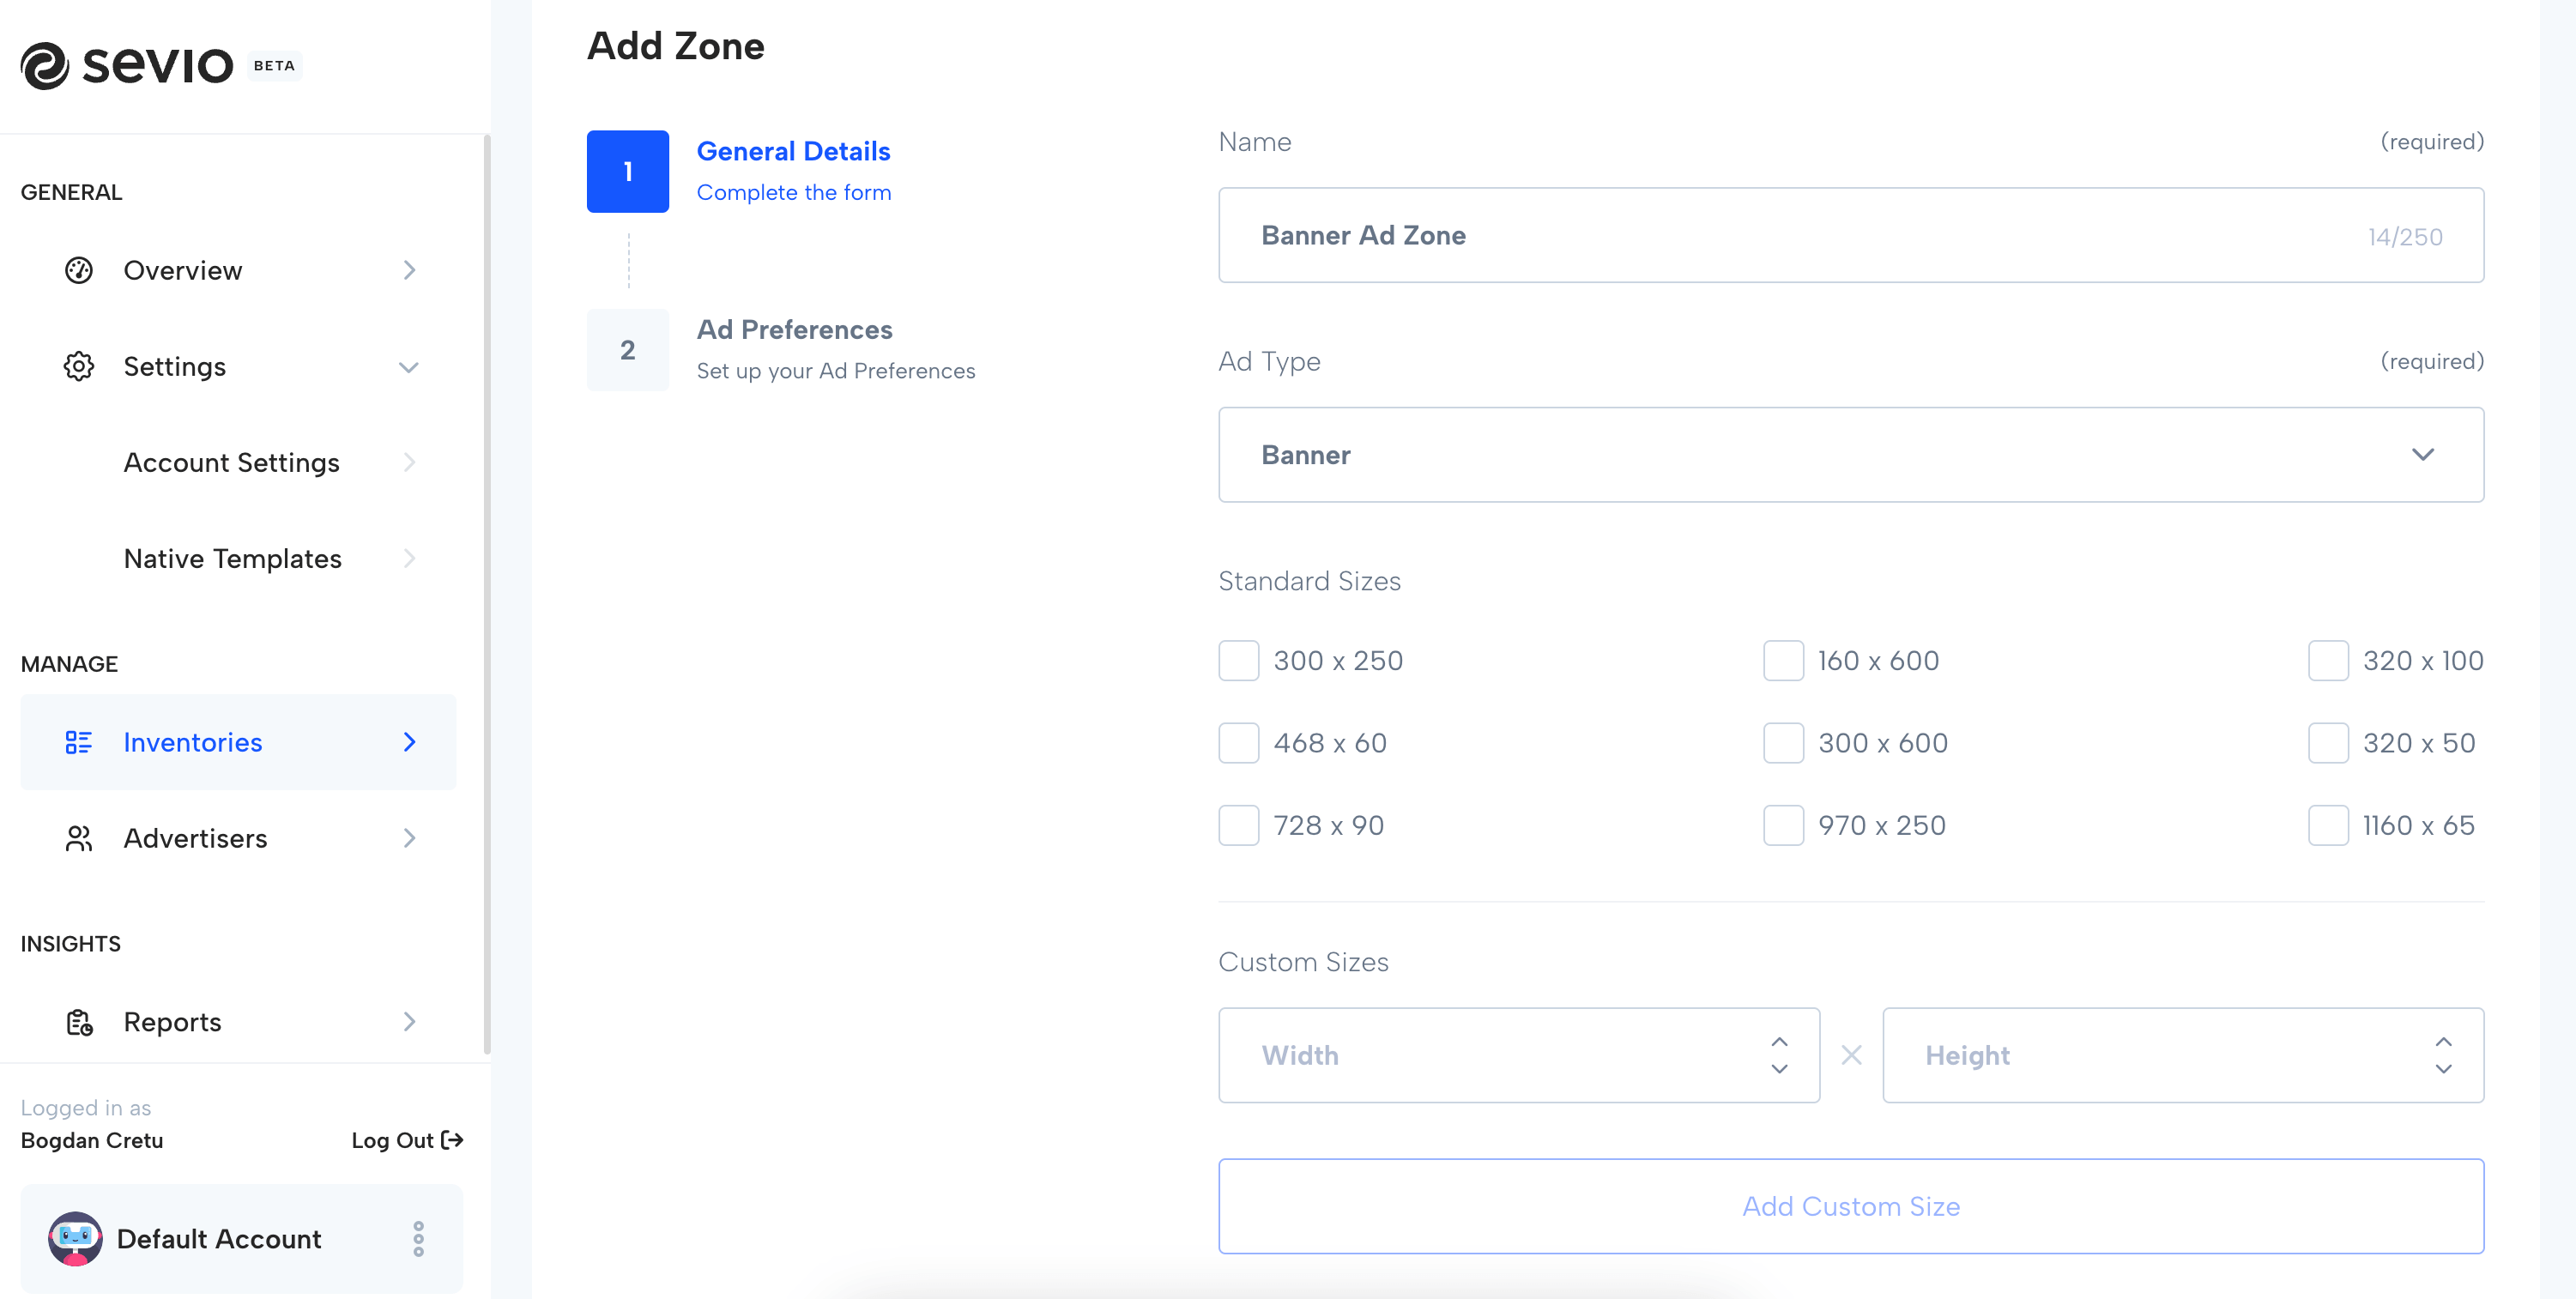This screenshot has width=2576, height=1299.
Task: Click the Reports document icon
Action: pyautogui.click(x=79, y=1021)
